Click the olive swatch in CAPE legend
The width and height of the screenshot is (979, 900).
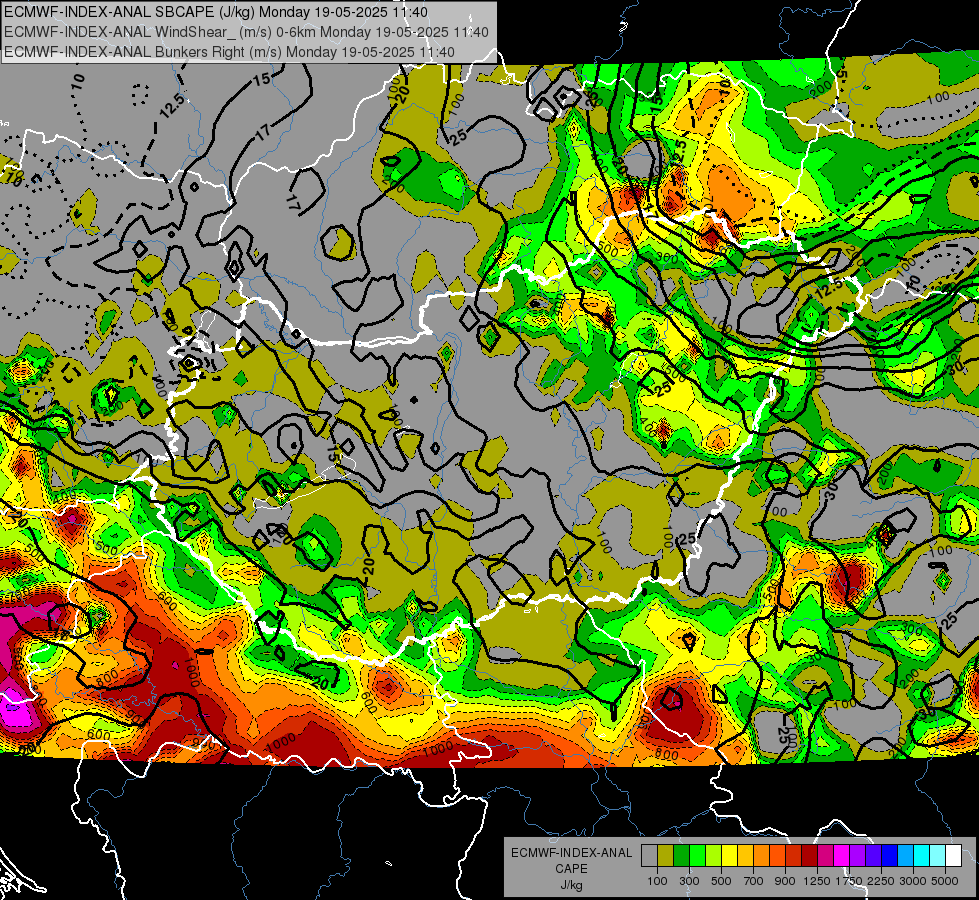(x=666, y=855)
